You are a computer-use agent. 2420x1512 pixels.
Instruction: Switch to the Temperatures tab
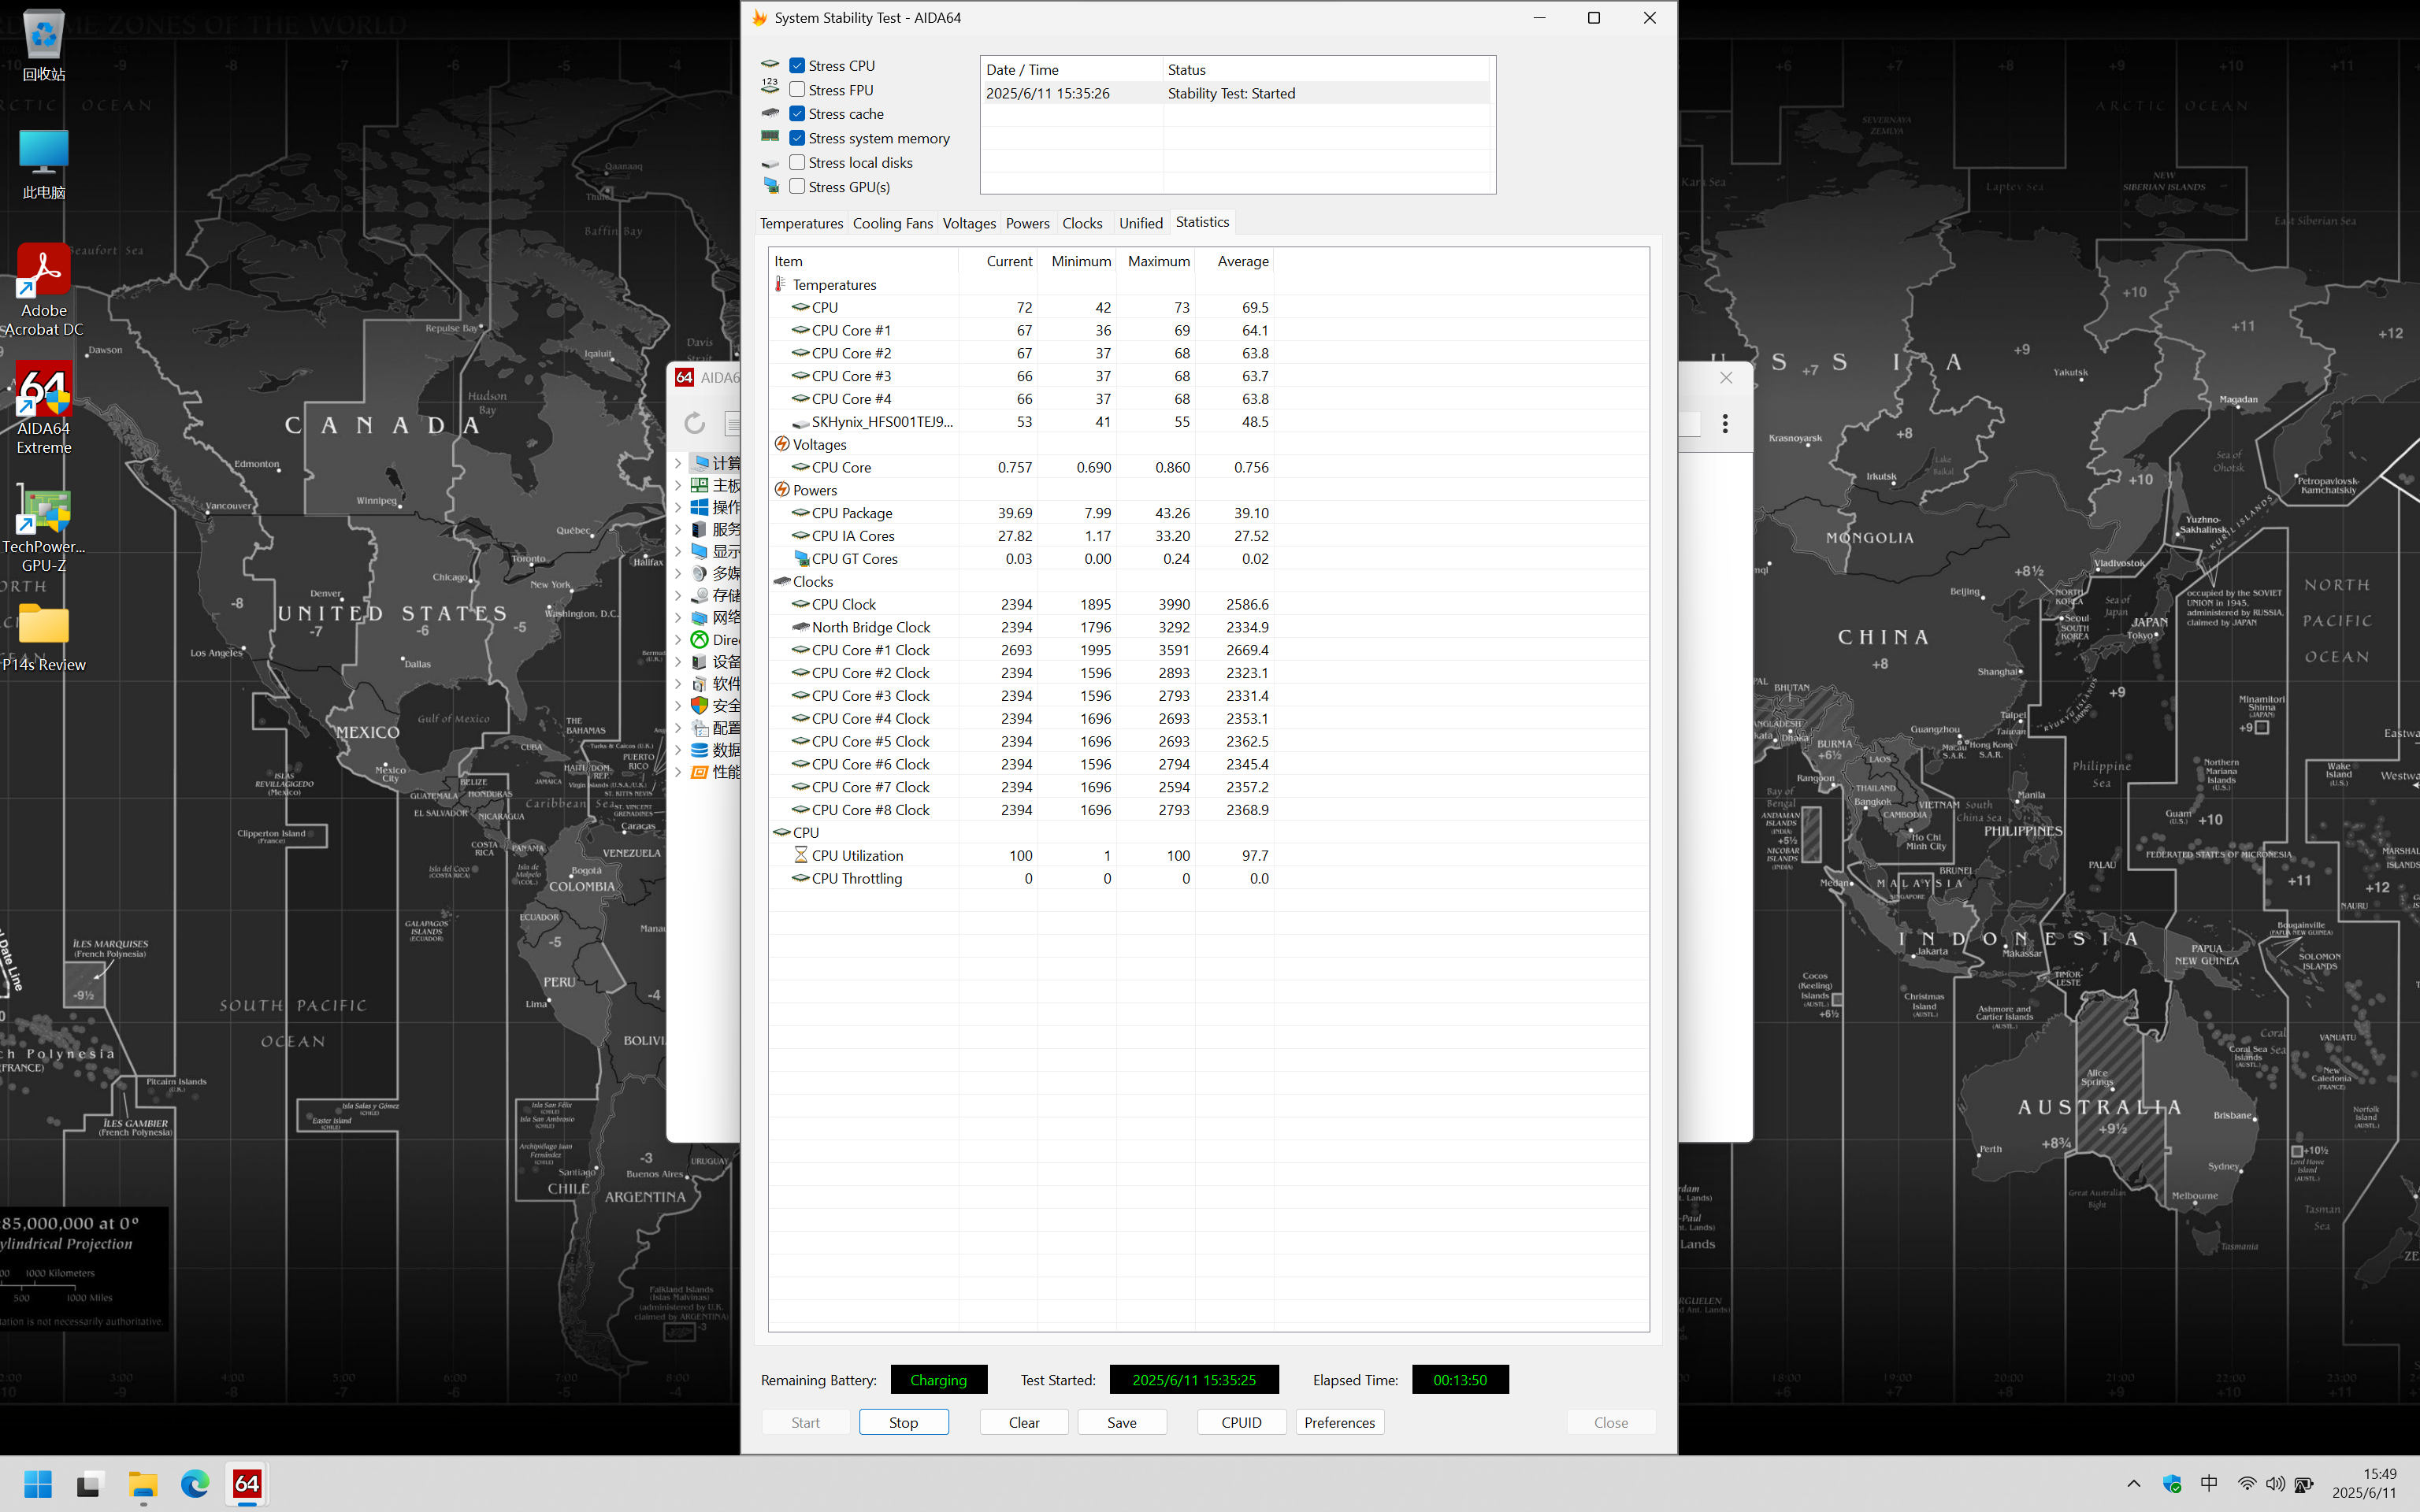click(801, 223)
